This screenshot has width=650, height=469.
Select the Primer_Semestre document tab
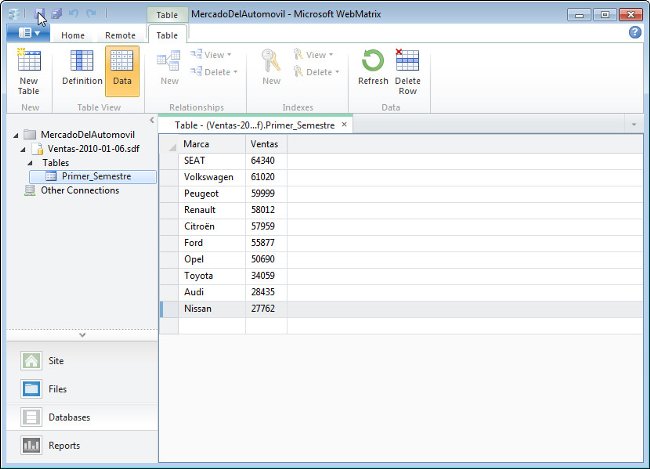click(254, 125)
